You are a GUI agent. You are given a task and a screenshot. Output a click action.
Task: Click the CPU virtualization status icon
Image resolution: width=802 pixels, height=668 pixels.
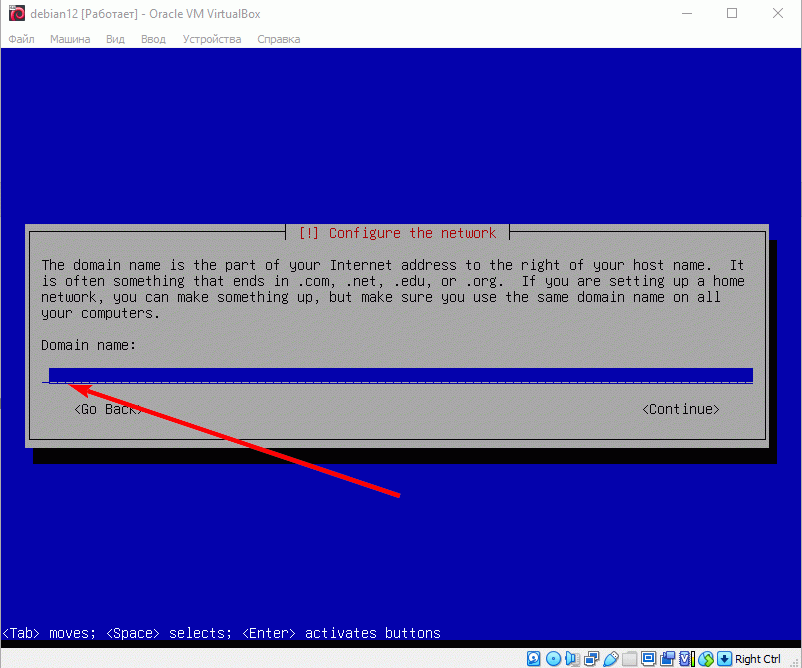(x=687, y=659)
